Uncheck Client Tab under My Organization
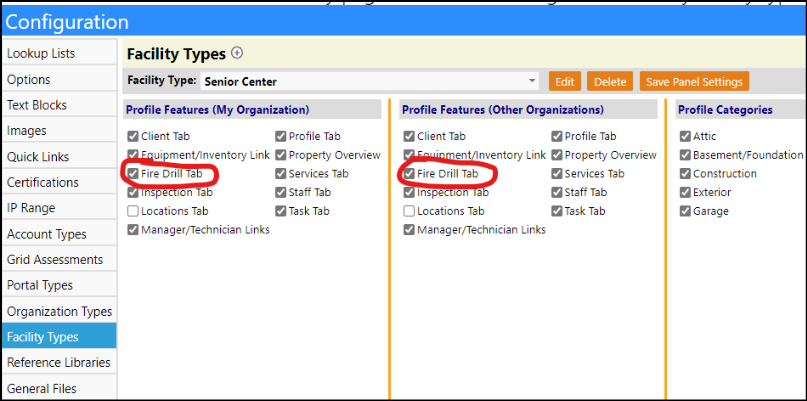 pyautogui.click(x=133, y=136)
